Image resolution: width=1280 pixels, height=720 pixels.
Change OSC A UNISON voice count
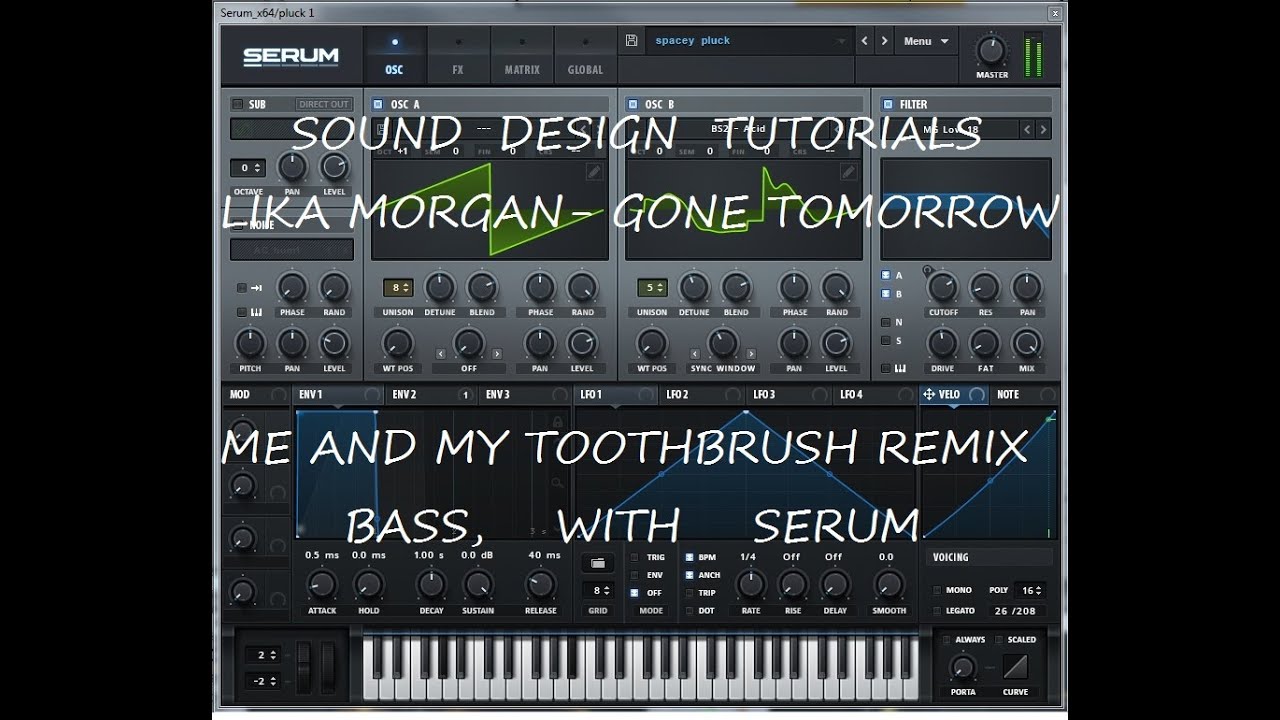(x=398, y=288)
